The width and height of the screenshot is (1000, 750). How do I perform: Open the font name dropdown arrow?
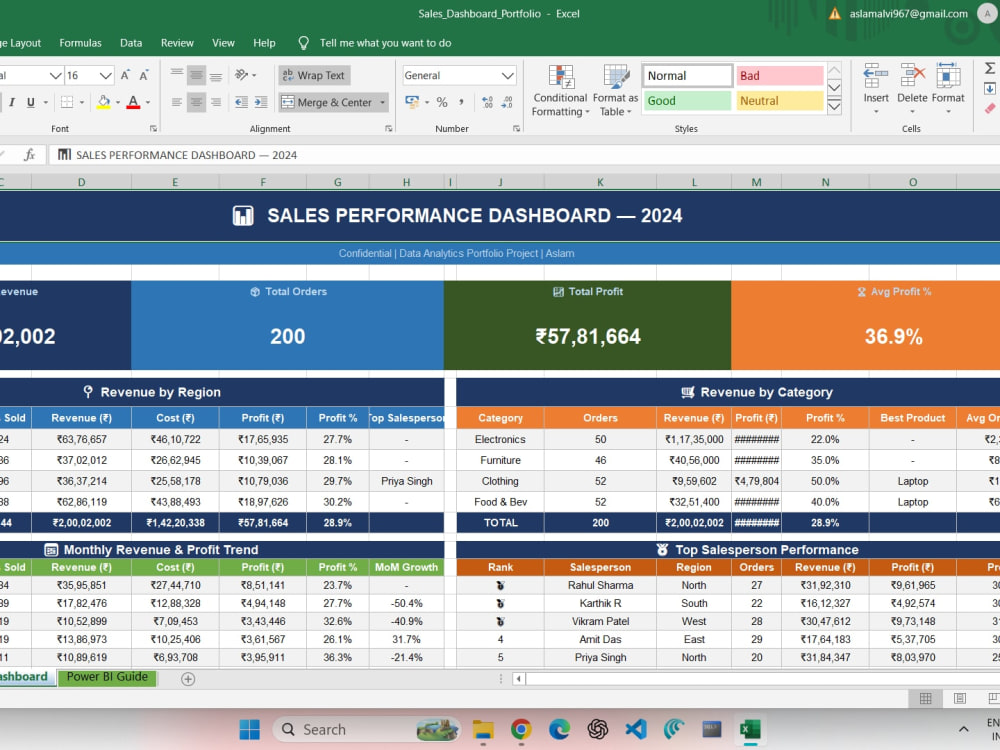click(x=55, y=75)
